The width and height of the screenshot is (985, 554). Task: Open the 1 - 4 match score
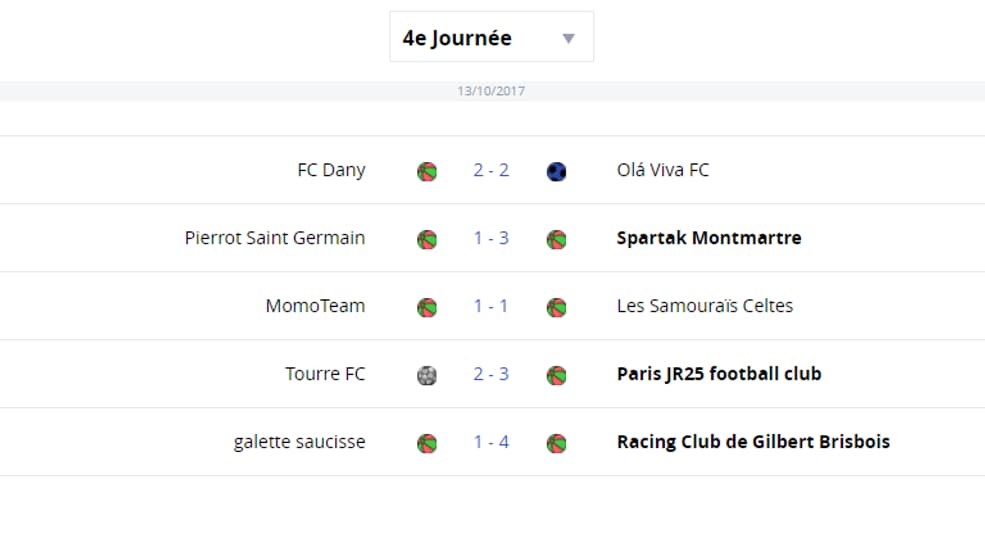point(491,442)
